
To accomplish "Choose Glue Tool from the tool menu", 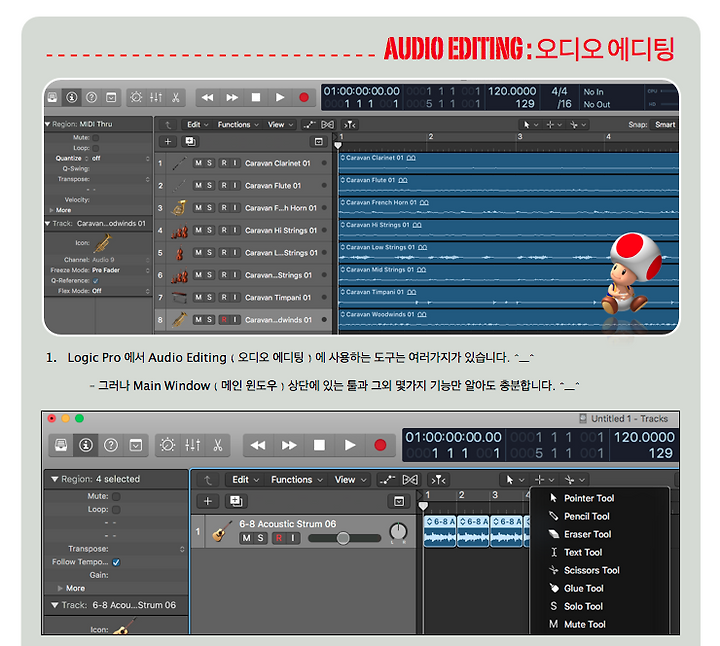I will (599, 588).
